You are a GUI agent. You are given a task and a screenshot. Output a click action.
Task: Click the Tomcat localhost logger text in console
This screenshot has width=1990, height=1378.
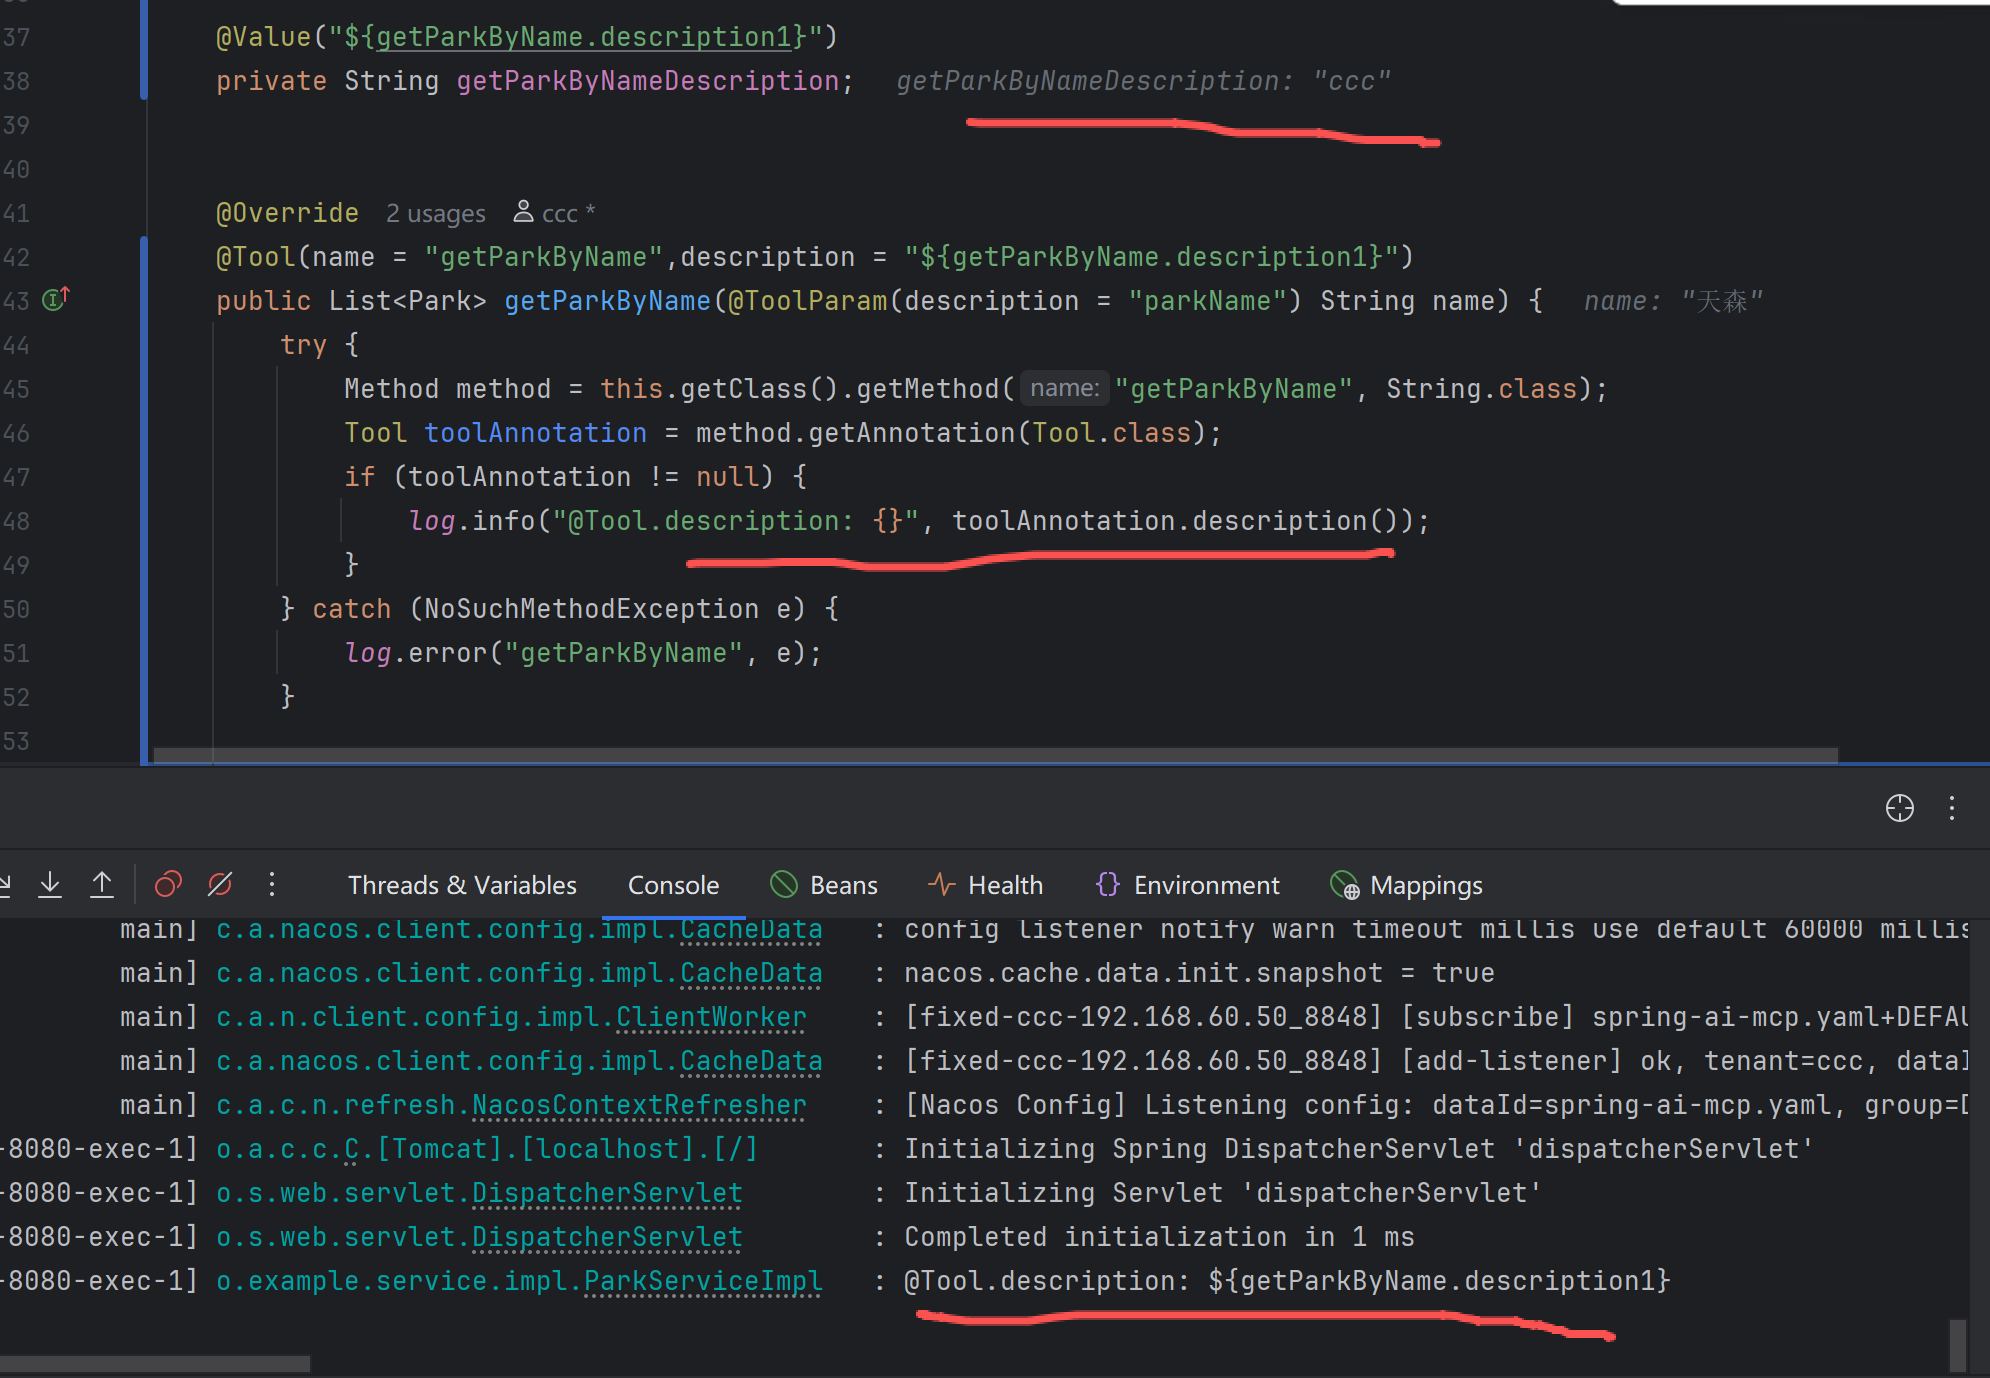(487, 1149)
